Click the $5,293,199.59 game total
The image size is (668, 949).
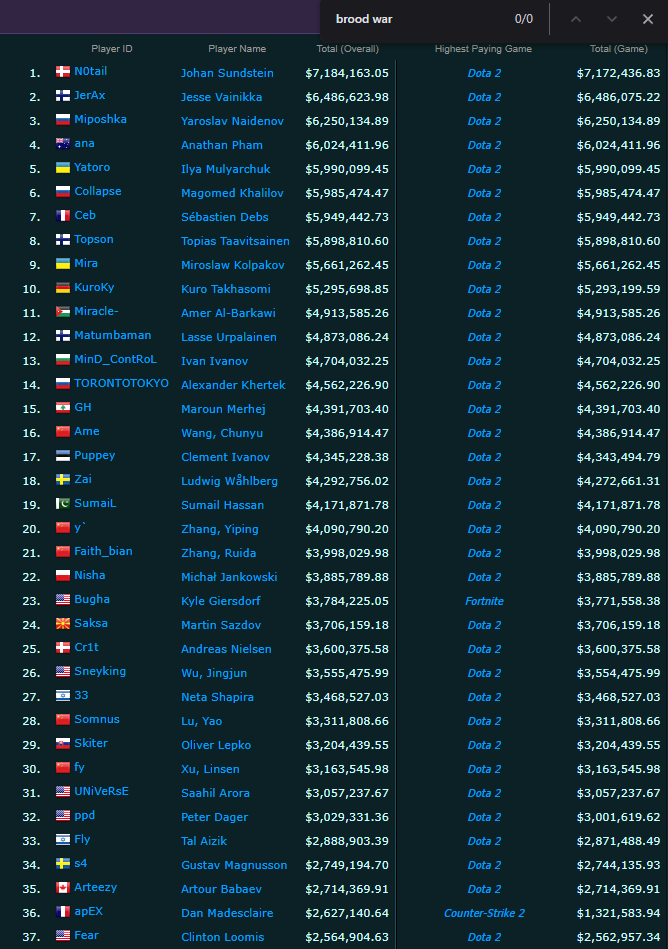tap(618, 289)
